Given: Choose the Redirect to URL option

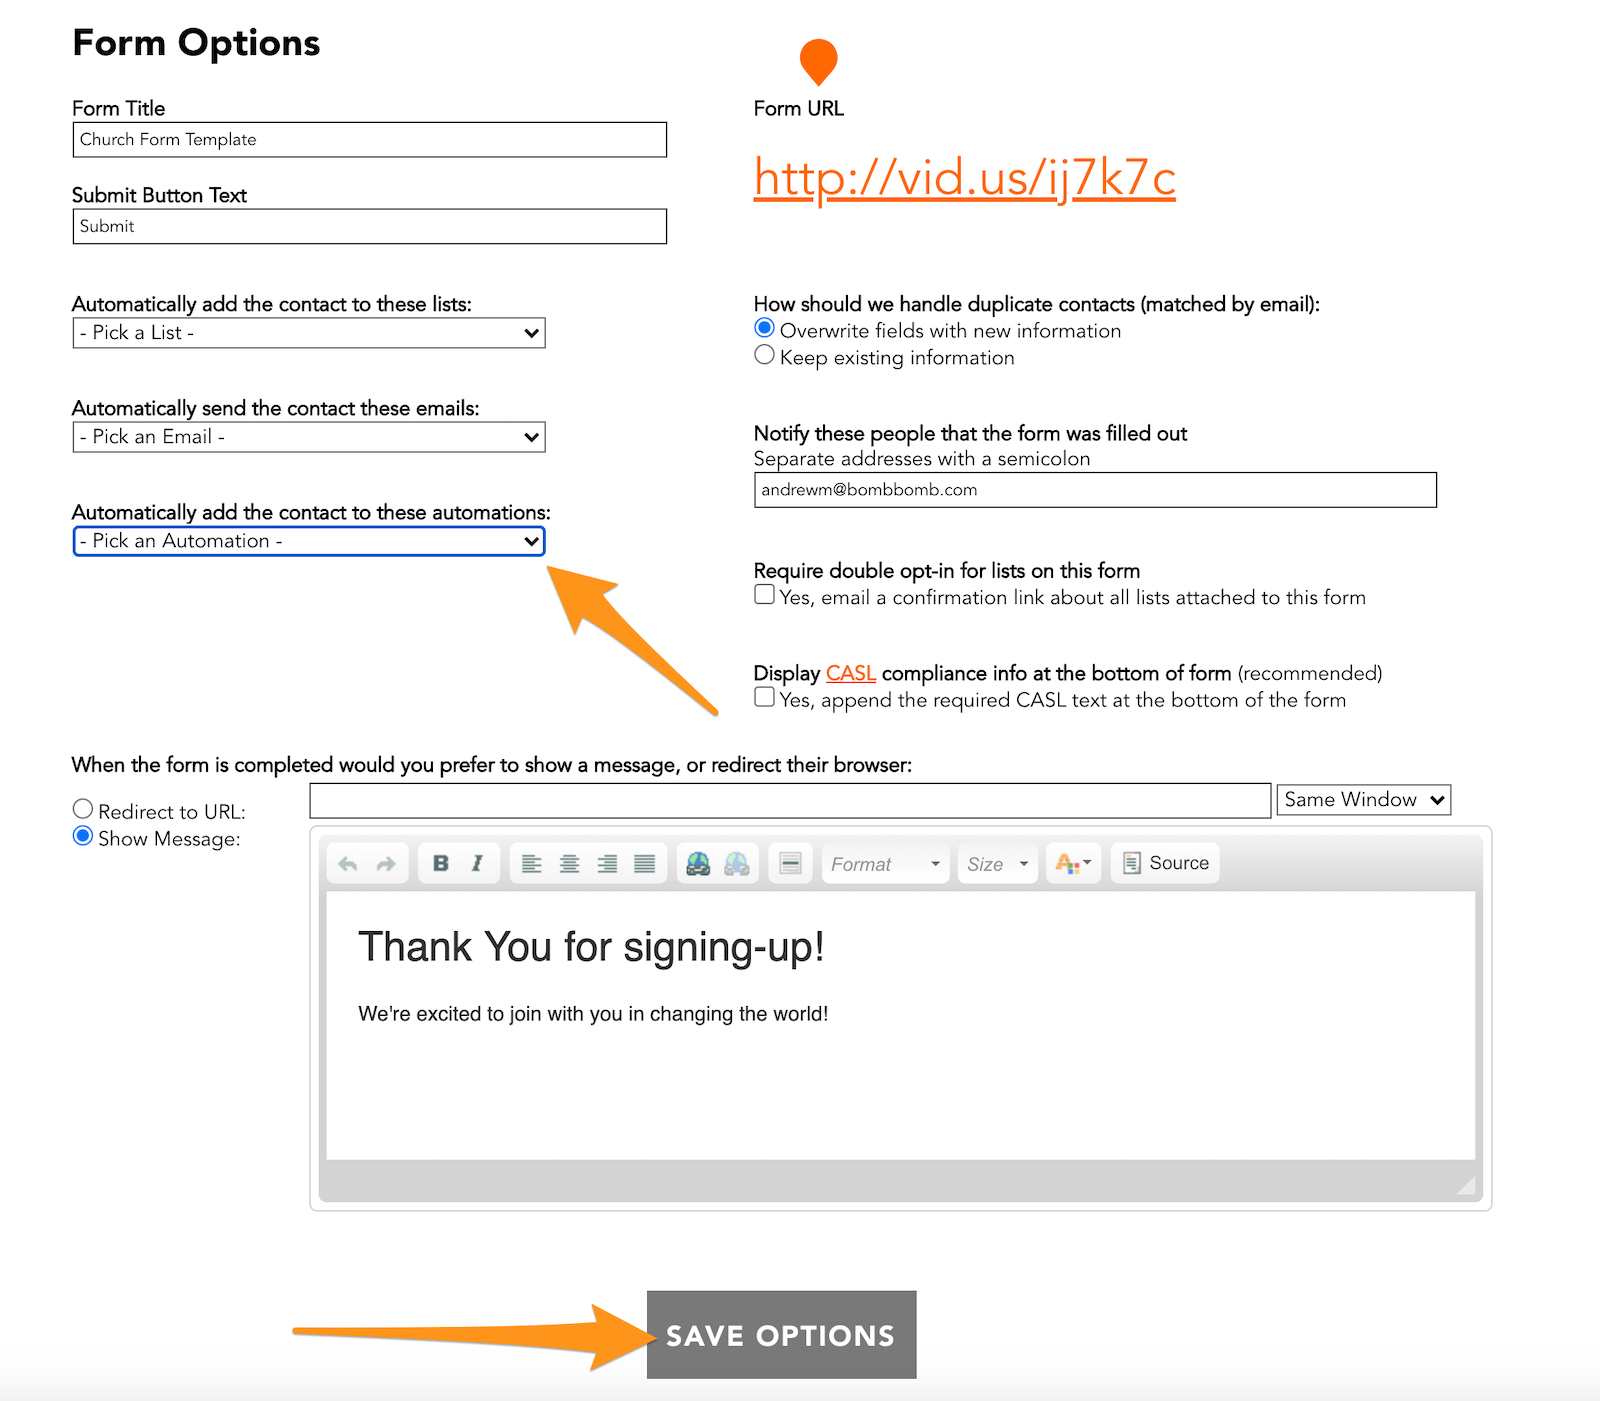Looking at the screenshot, I should point(83,809).
